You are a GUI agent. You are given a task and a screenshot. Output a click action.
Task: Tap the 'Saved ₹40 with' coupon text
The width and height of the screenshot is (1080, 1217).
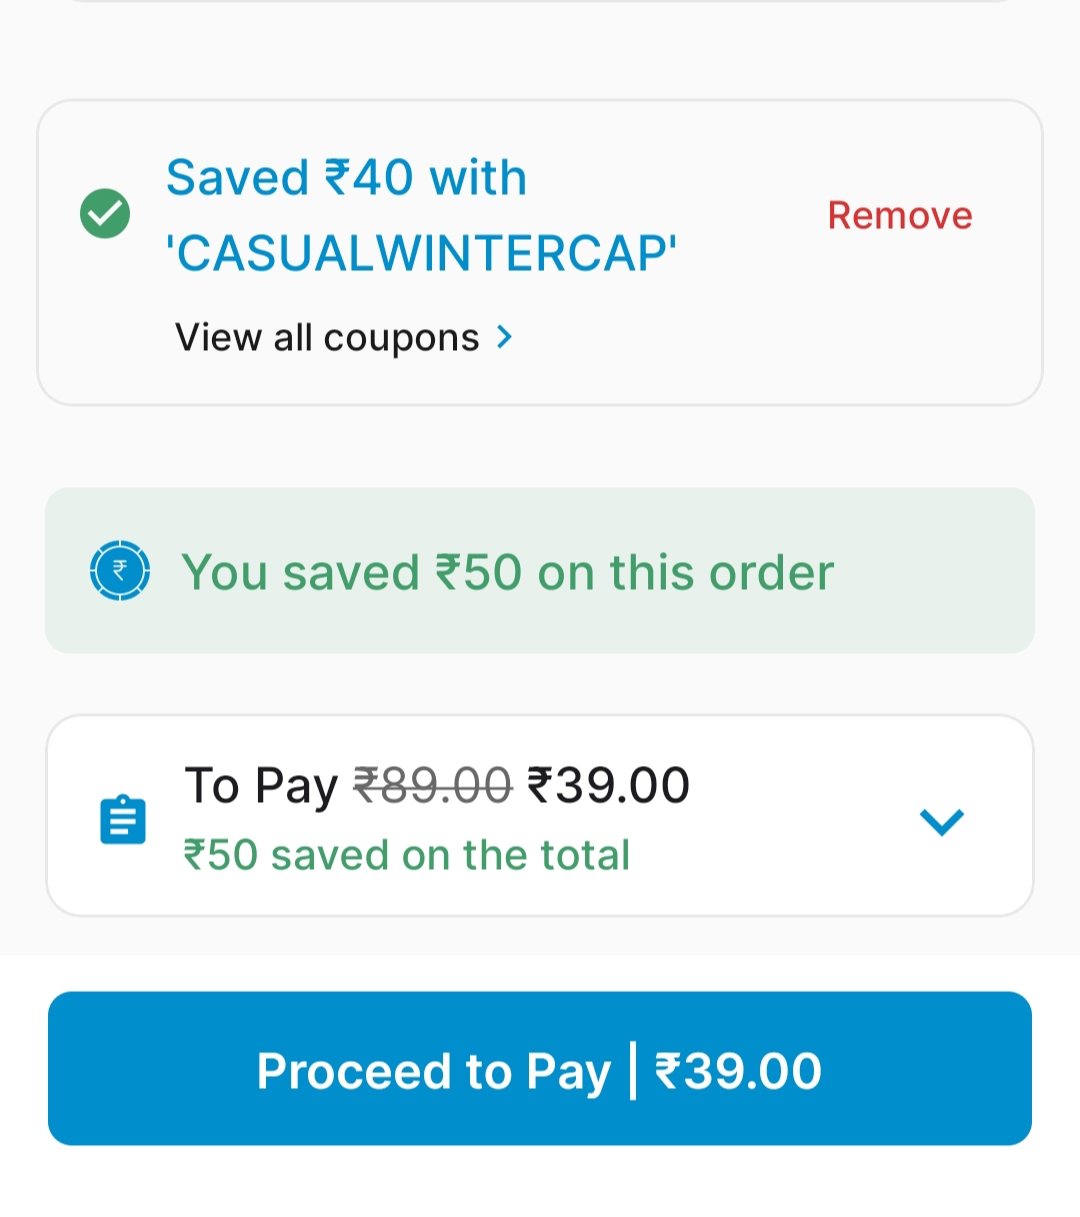click(x=346, y=178)
